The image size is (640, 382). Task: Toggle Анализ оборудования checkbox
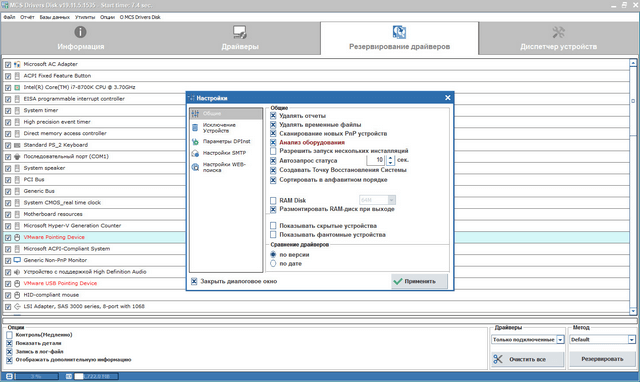[273, 142]
